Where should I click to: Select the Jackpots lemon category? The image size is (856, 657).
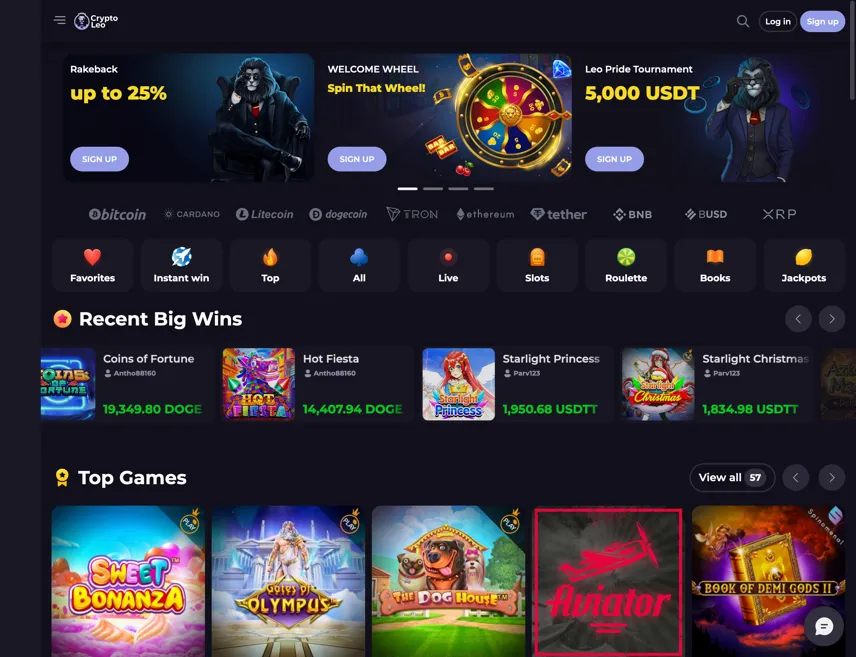[804, 265]
